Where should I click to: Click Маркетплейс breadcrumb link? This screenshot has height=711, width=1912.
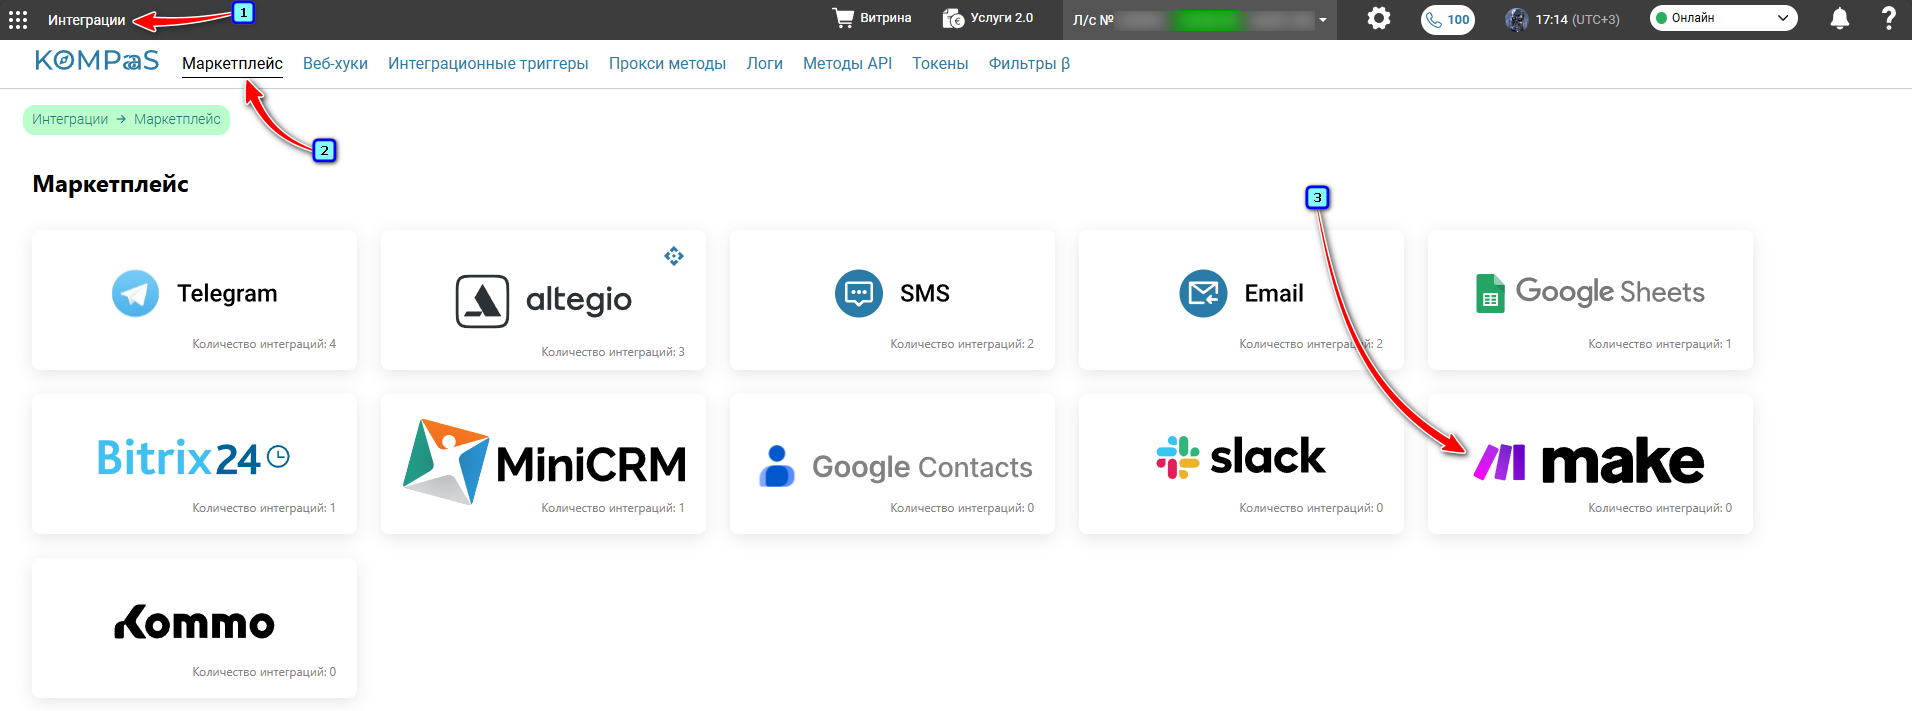177,119
